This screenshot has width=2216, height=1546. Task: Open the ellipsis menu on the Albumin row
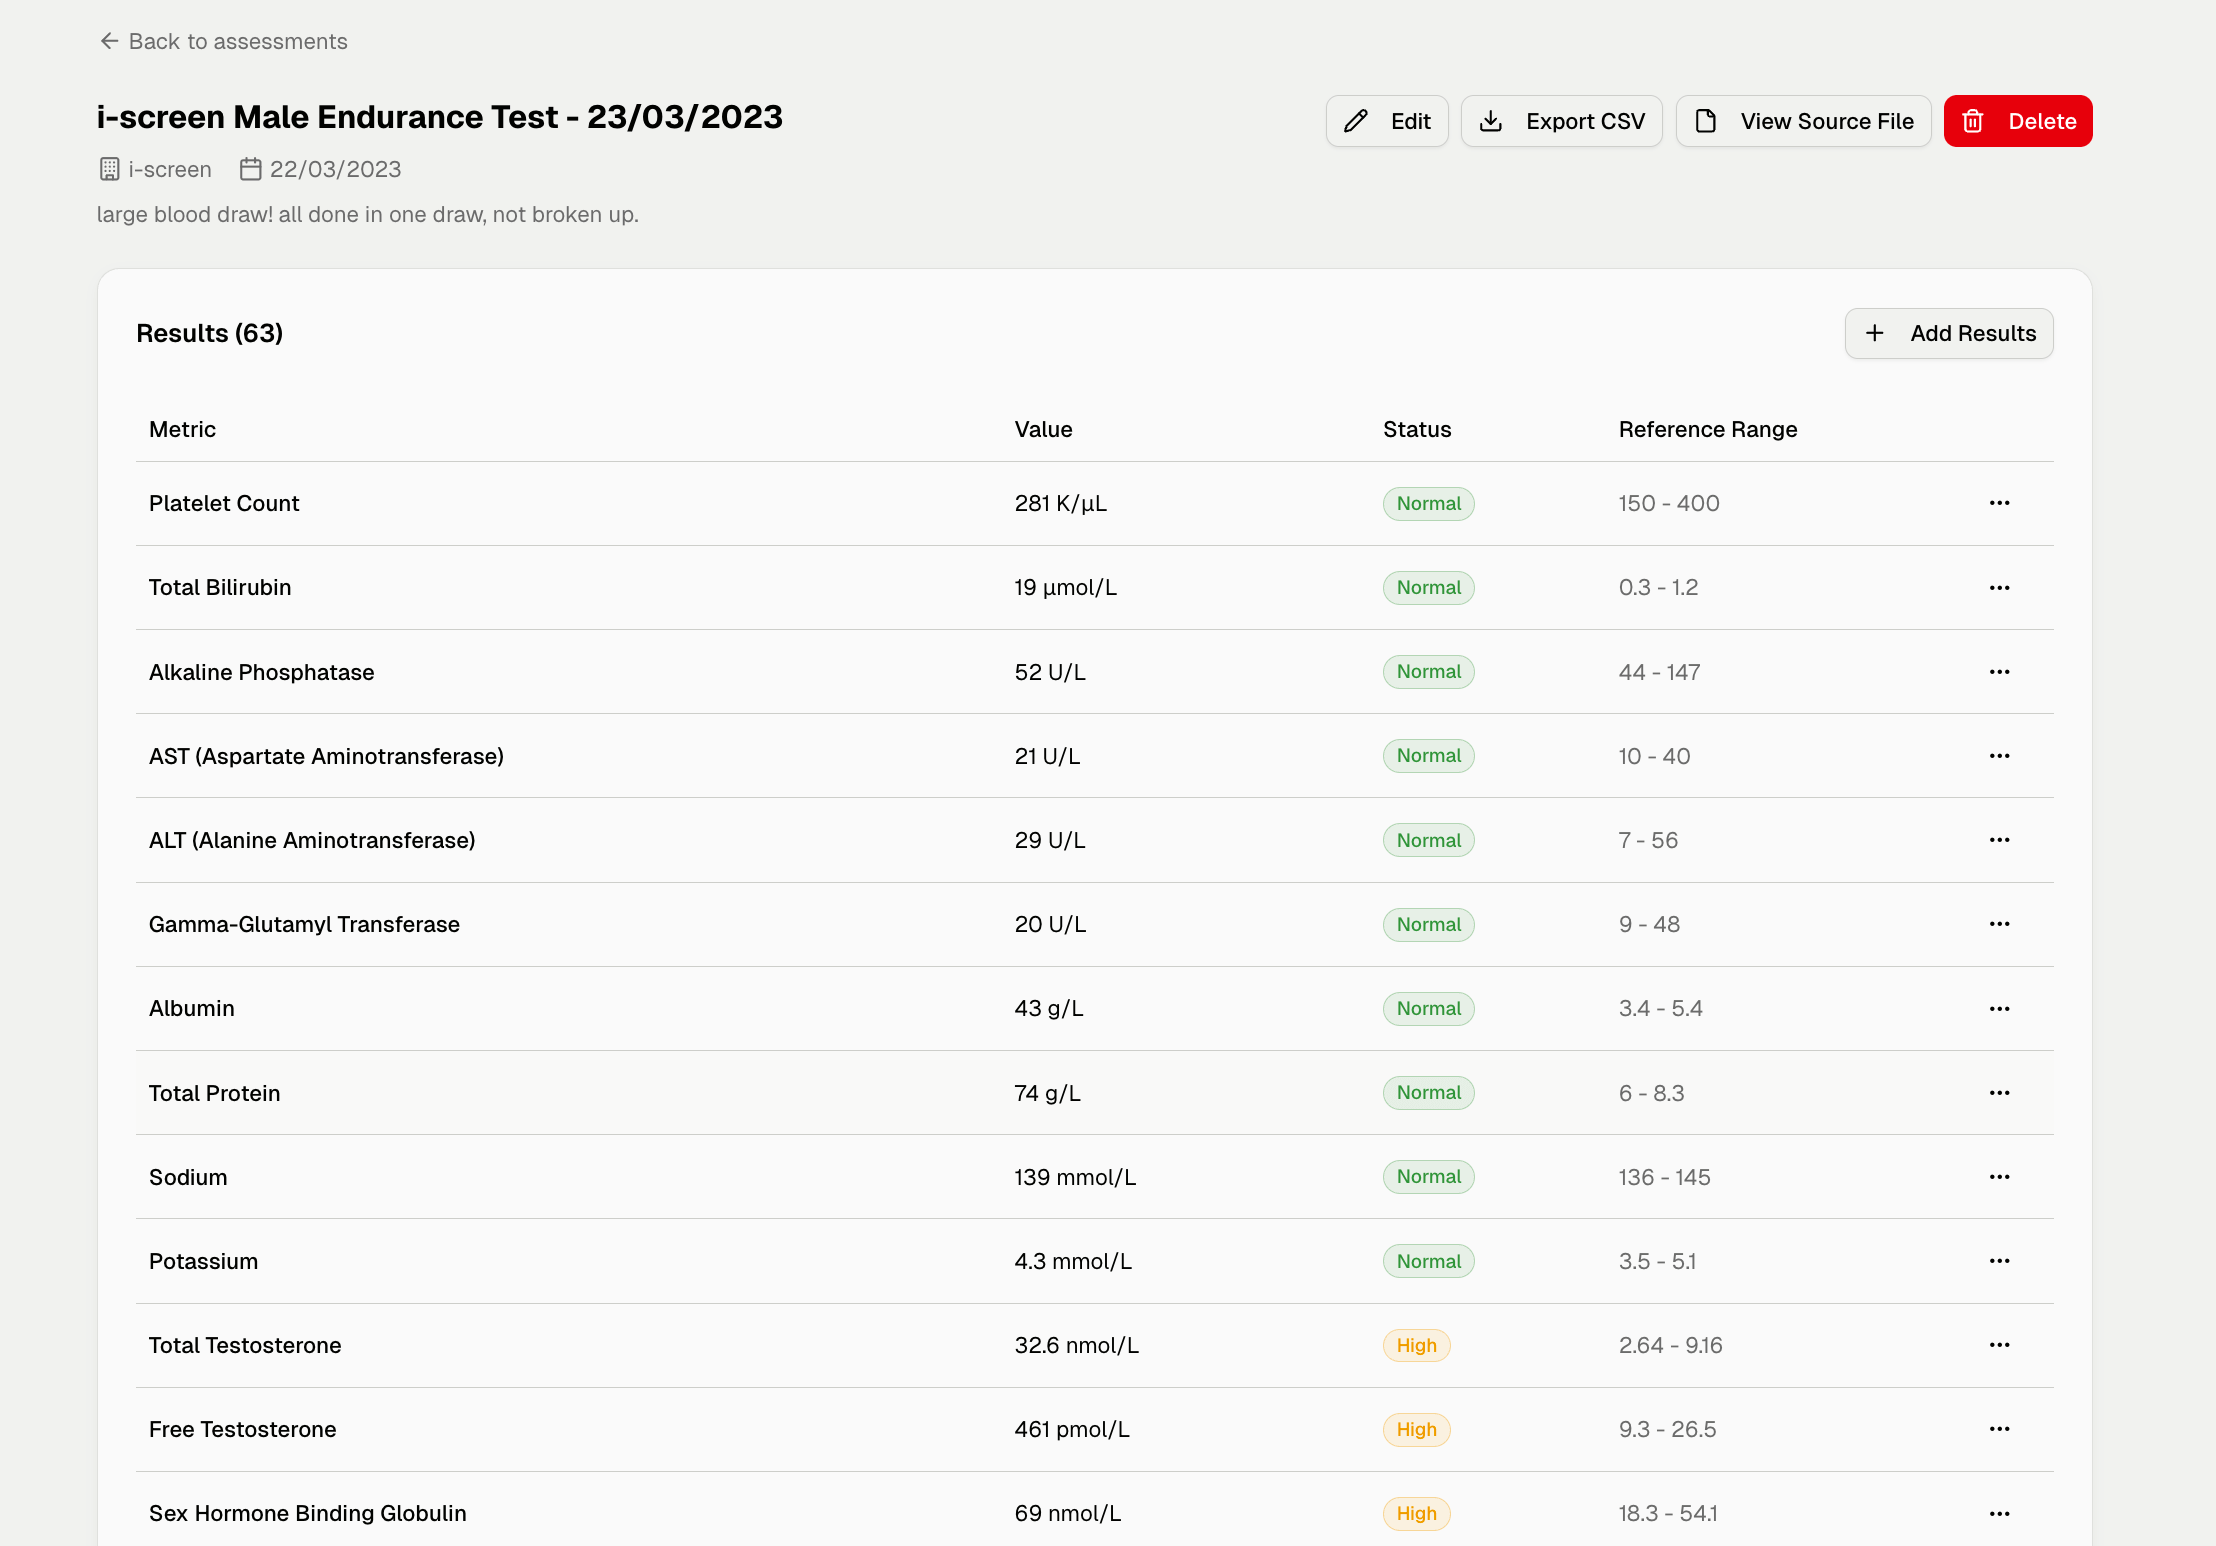pyautogui.click(x=2000, y=1008)
